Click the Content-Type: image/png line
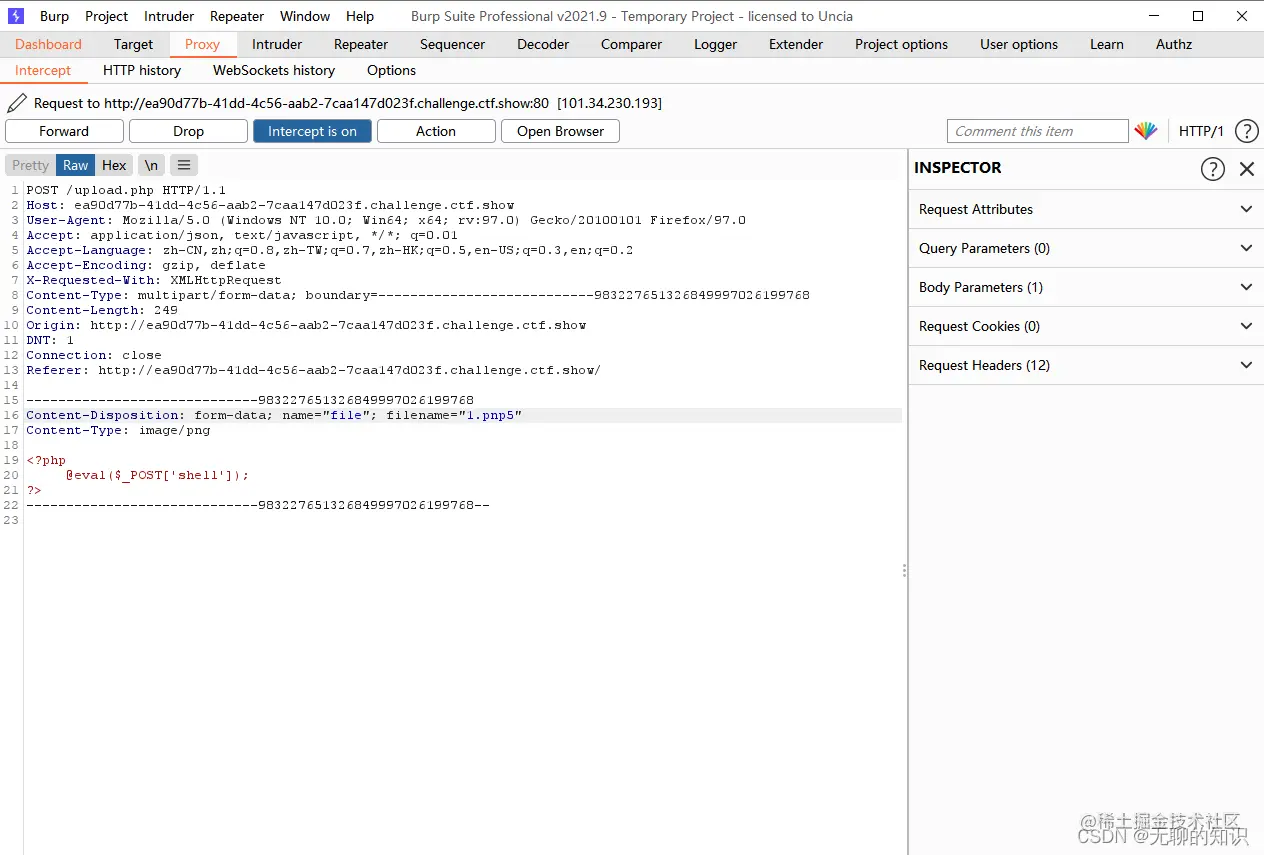The height and width of the screenshot is (855, 1264). (x=118, y=430)
